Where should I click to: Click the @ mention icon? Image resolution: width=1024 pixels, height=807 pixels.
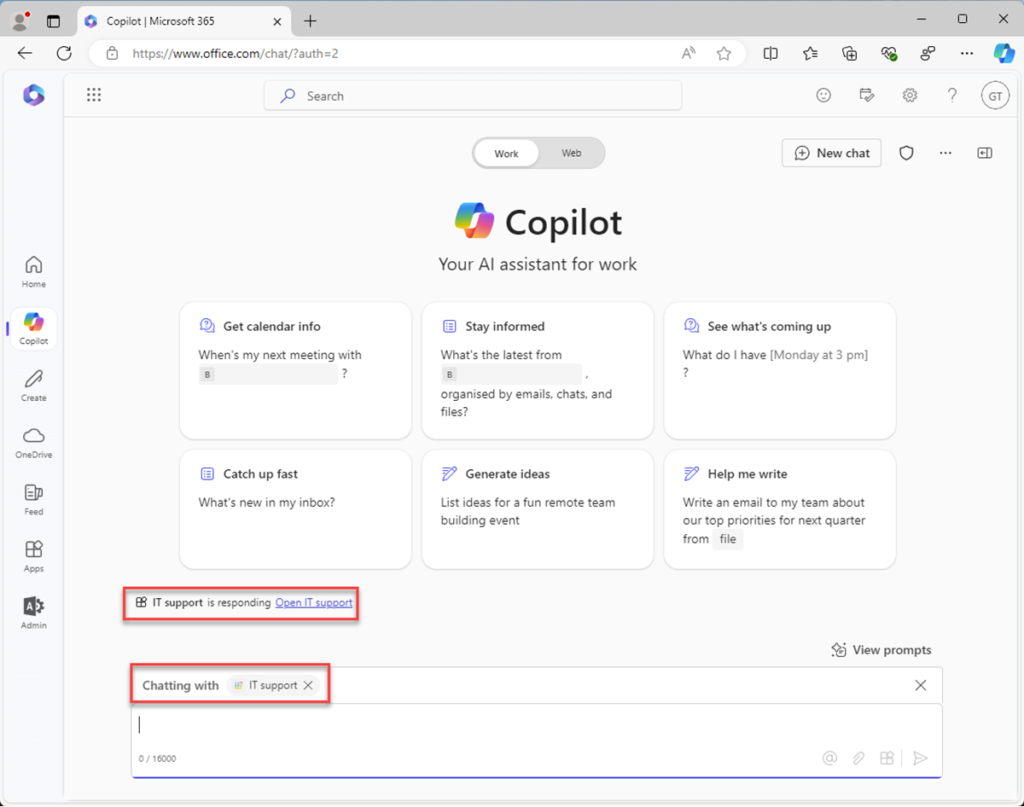[829, 758]
